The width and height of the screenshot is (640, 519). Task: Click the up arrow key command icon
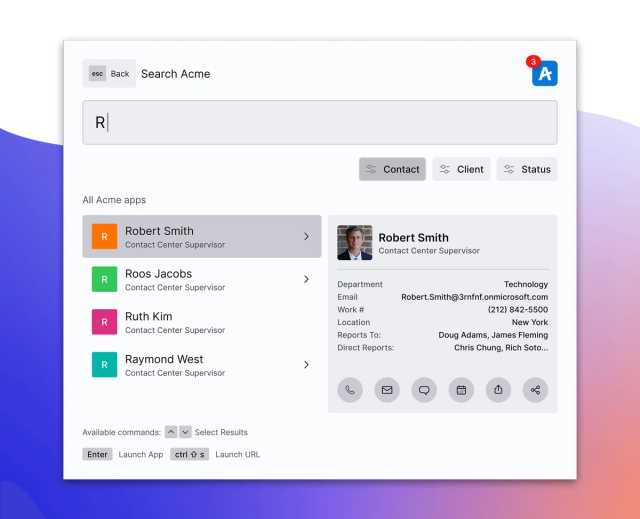[171, 432]
